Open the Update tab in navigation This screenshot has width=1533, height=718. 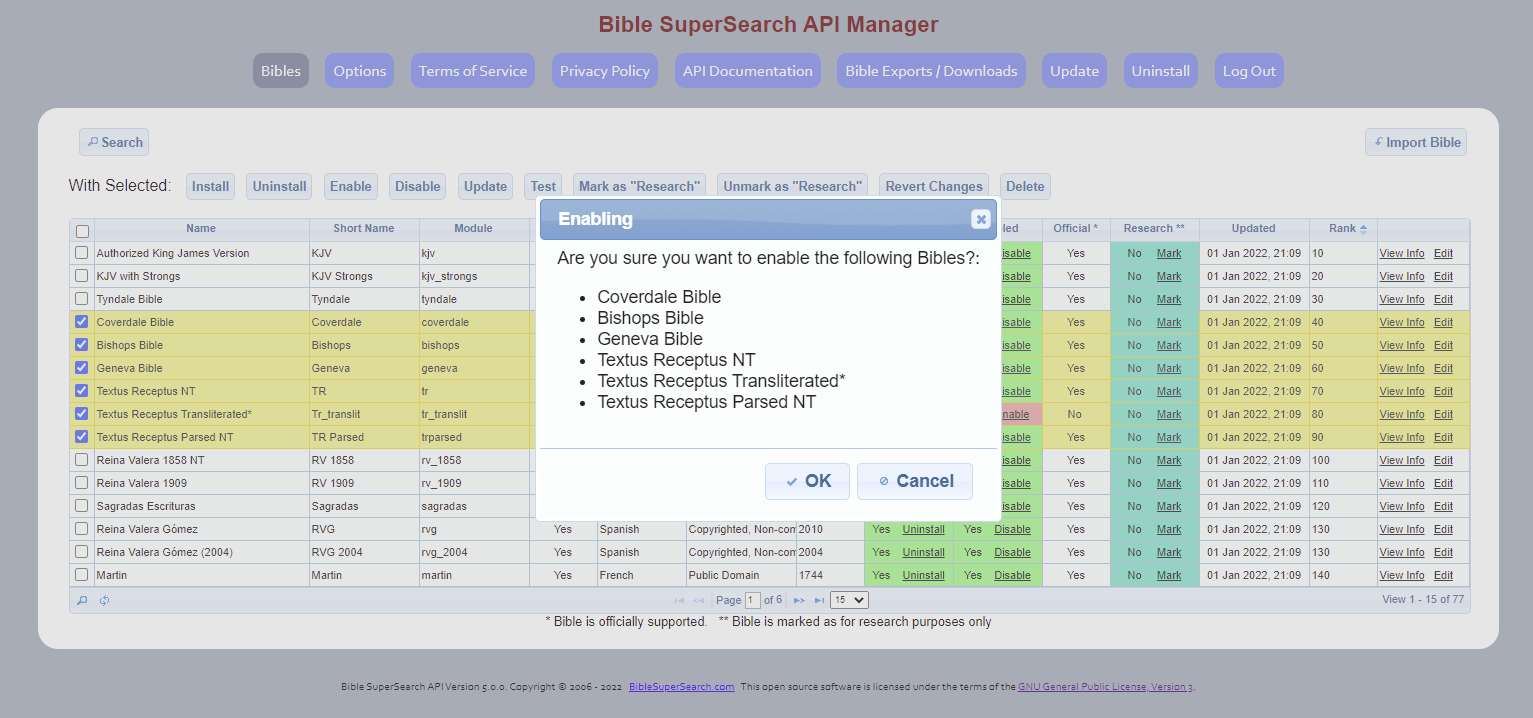pyautogui.click(x=1075, y=71)
